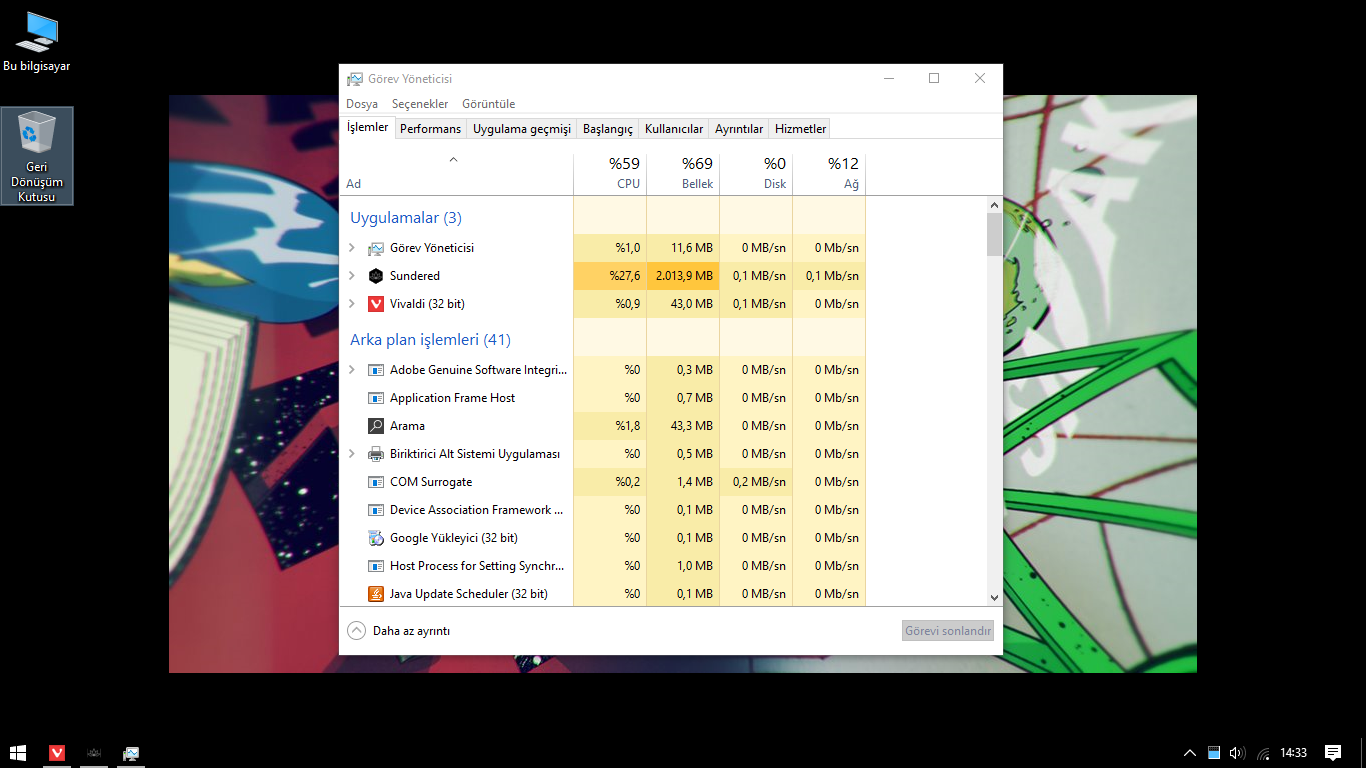Open the Dosya menu
This screenshot has width=1366, height=768.
362,104
